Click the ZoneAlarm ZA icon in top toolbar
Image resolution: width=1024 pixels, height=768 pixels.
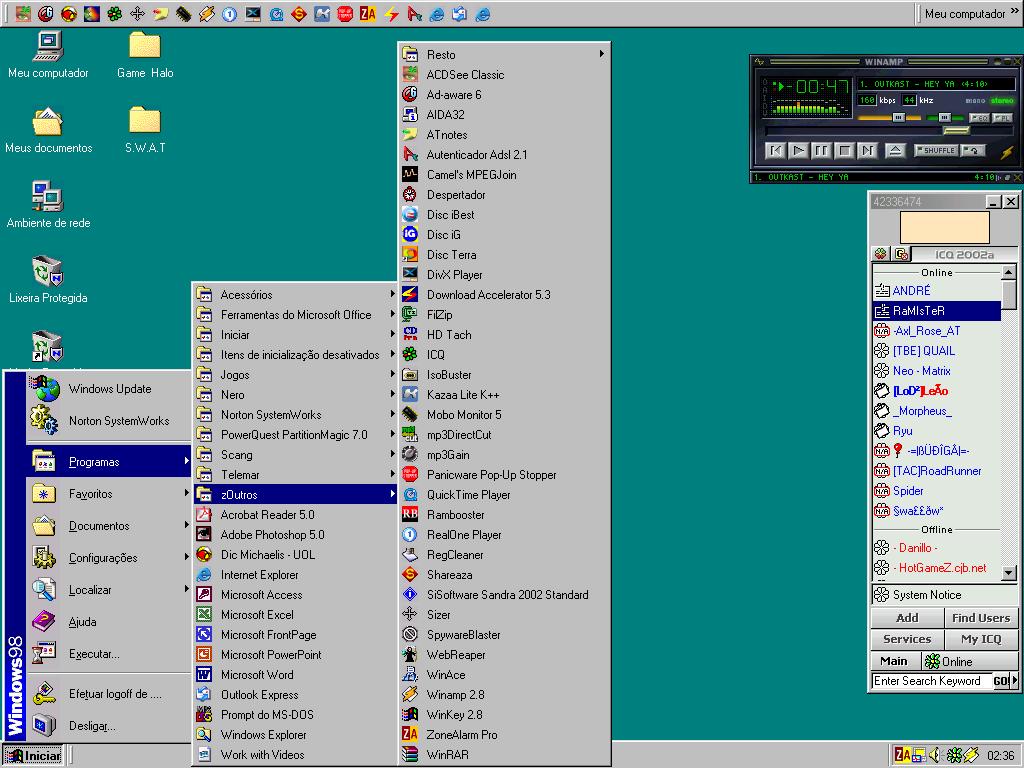(x=368, y=13)
